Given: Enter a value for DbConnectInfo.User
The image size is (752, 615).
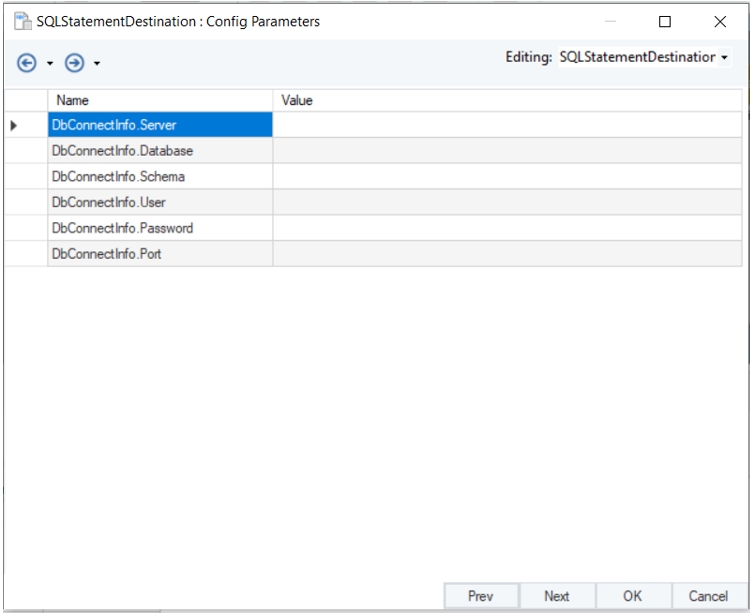Looking at the screenshot, I should tap(507, 203).
